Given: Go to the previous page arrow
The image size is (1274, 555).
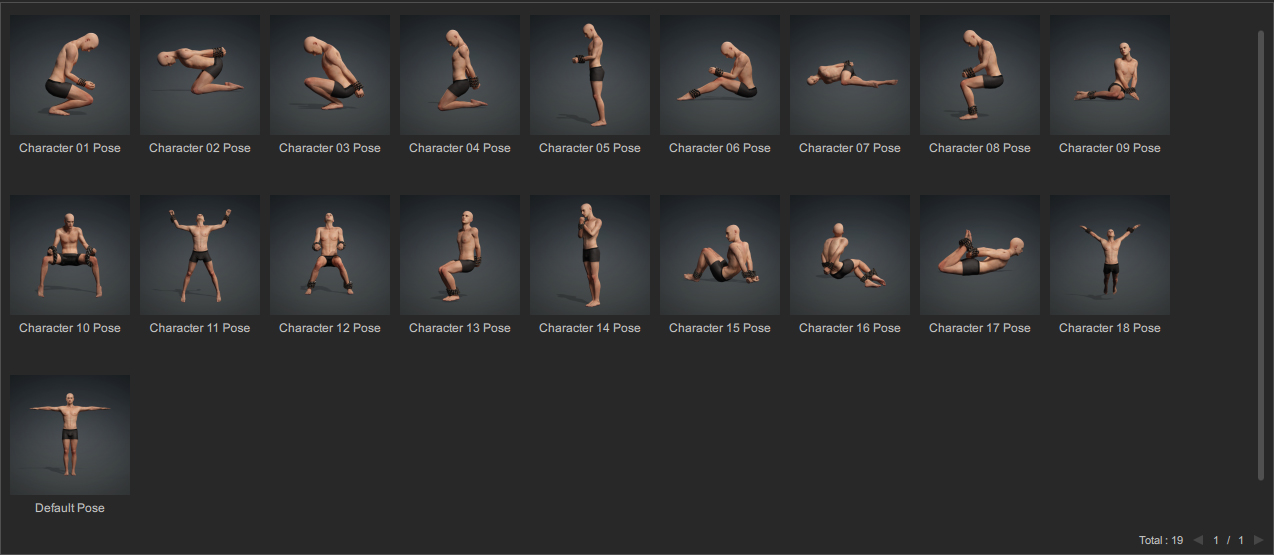Looking at the screenshot, I should (x=1198, y=540).
